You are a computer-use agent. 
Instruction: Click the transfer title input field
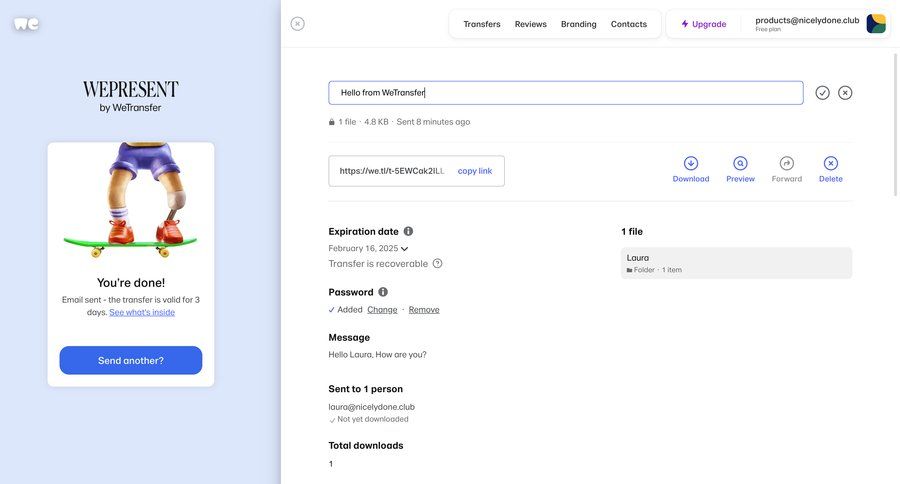click(x=566, y=92)
